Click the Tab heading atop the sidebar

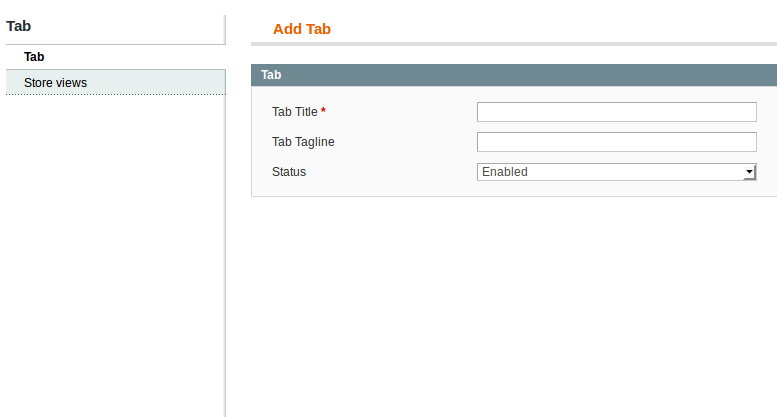pyautogui.click(x=18, y=26)
